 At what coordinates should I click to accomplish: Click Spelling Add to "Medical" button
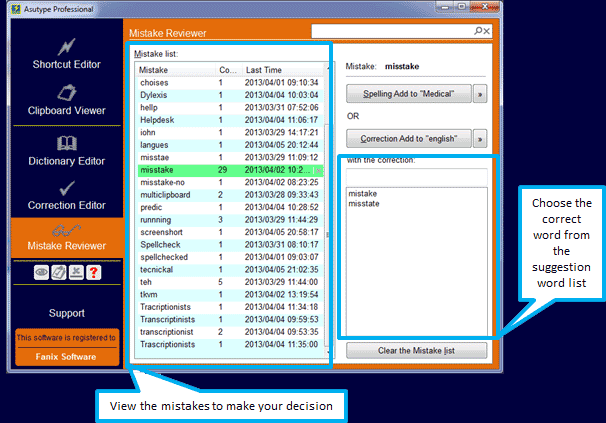pyautogui.click(x=408, y=94)
